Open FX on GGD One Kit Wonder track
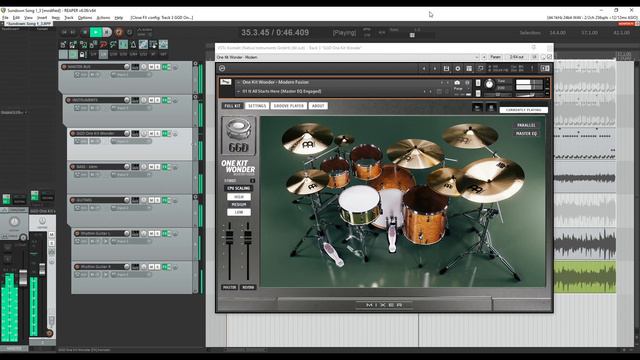Screen dimensions: 640x360 (x=165, y=133)
